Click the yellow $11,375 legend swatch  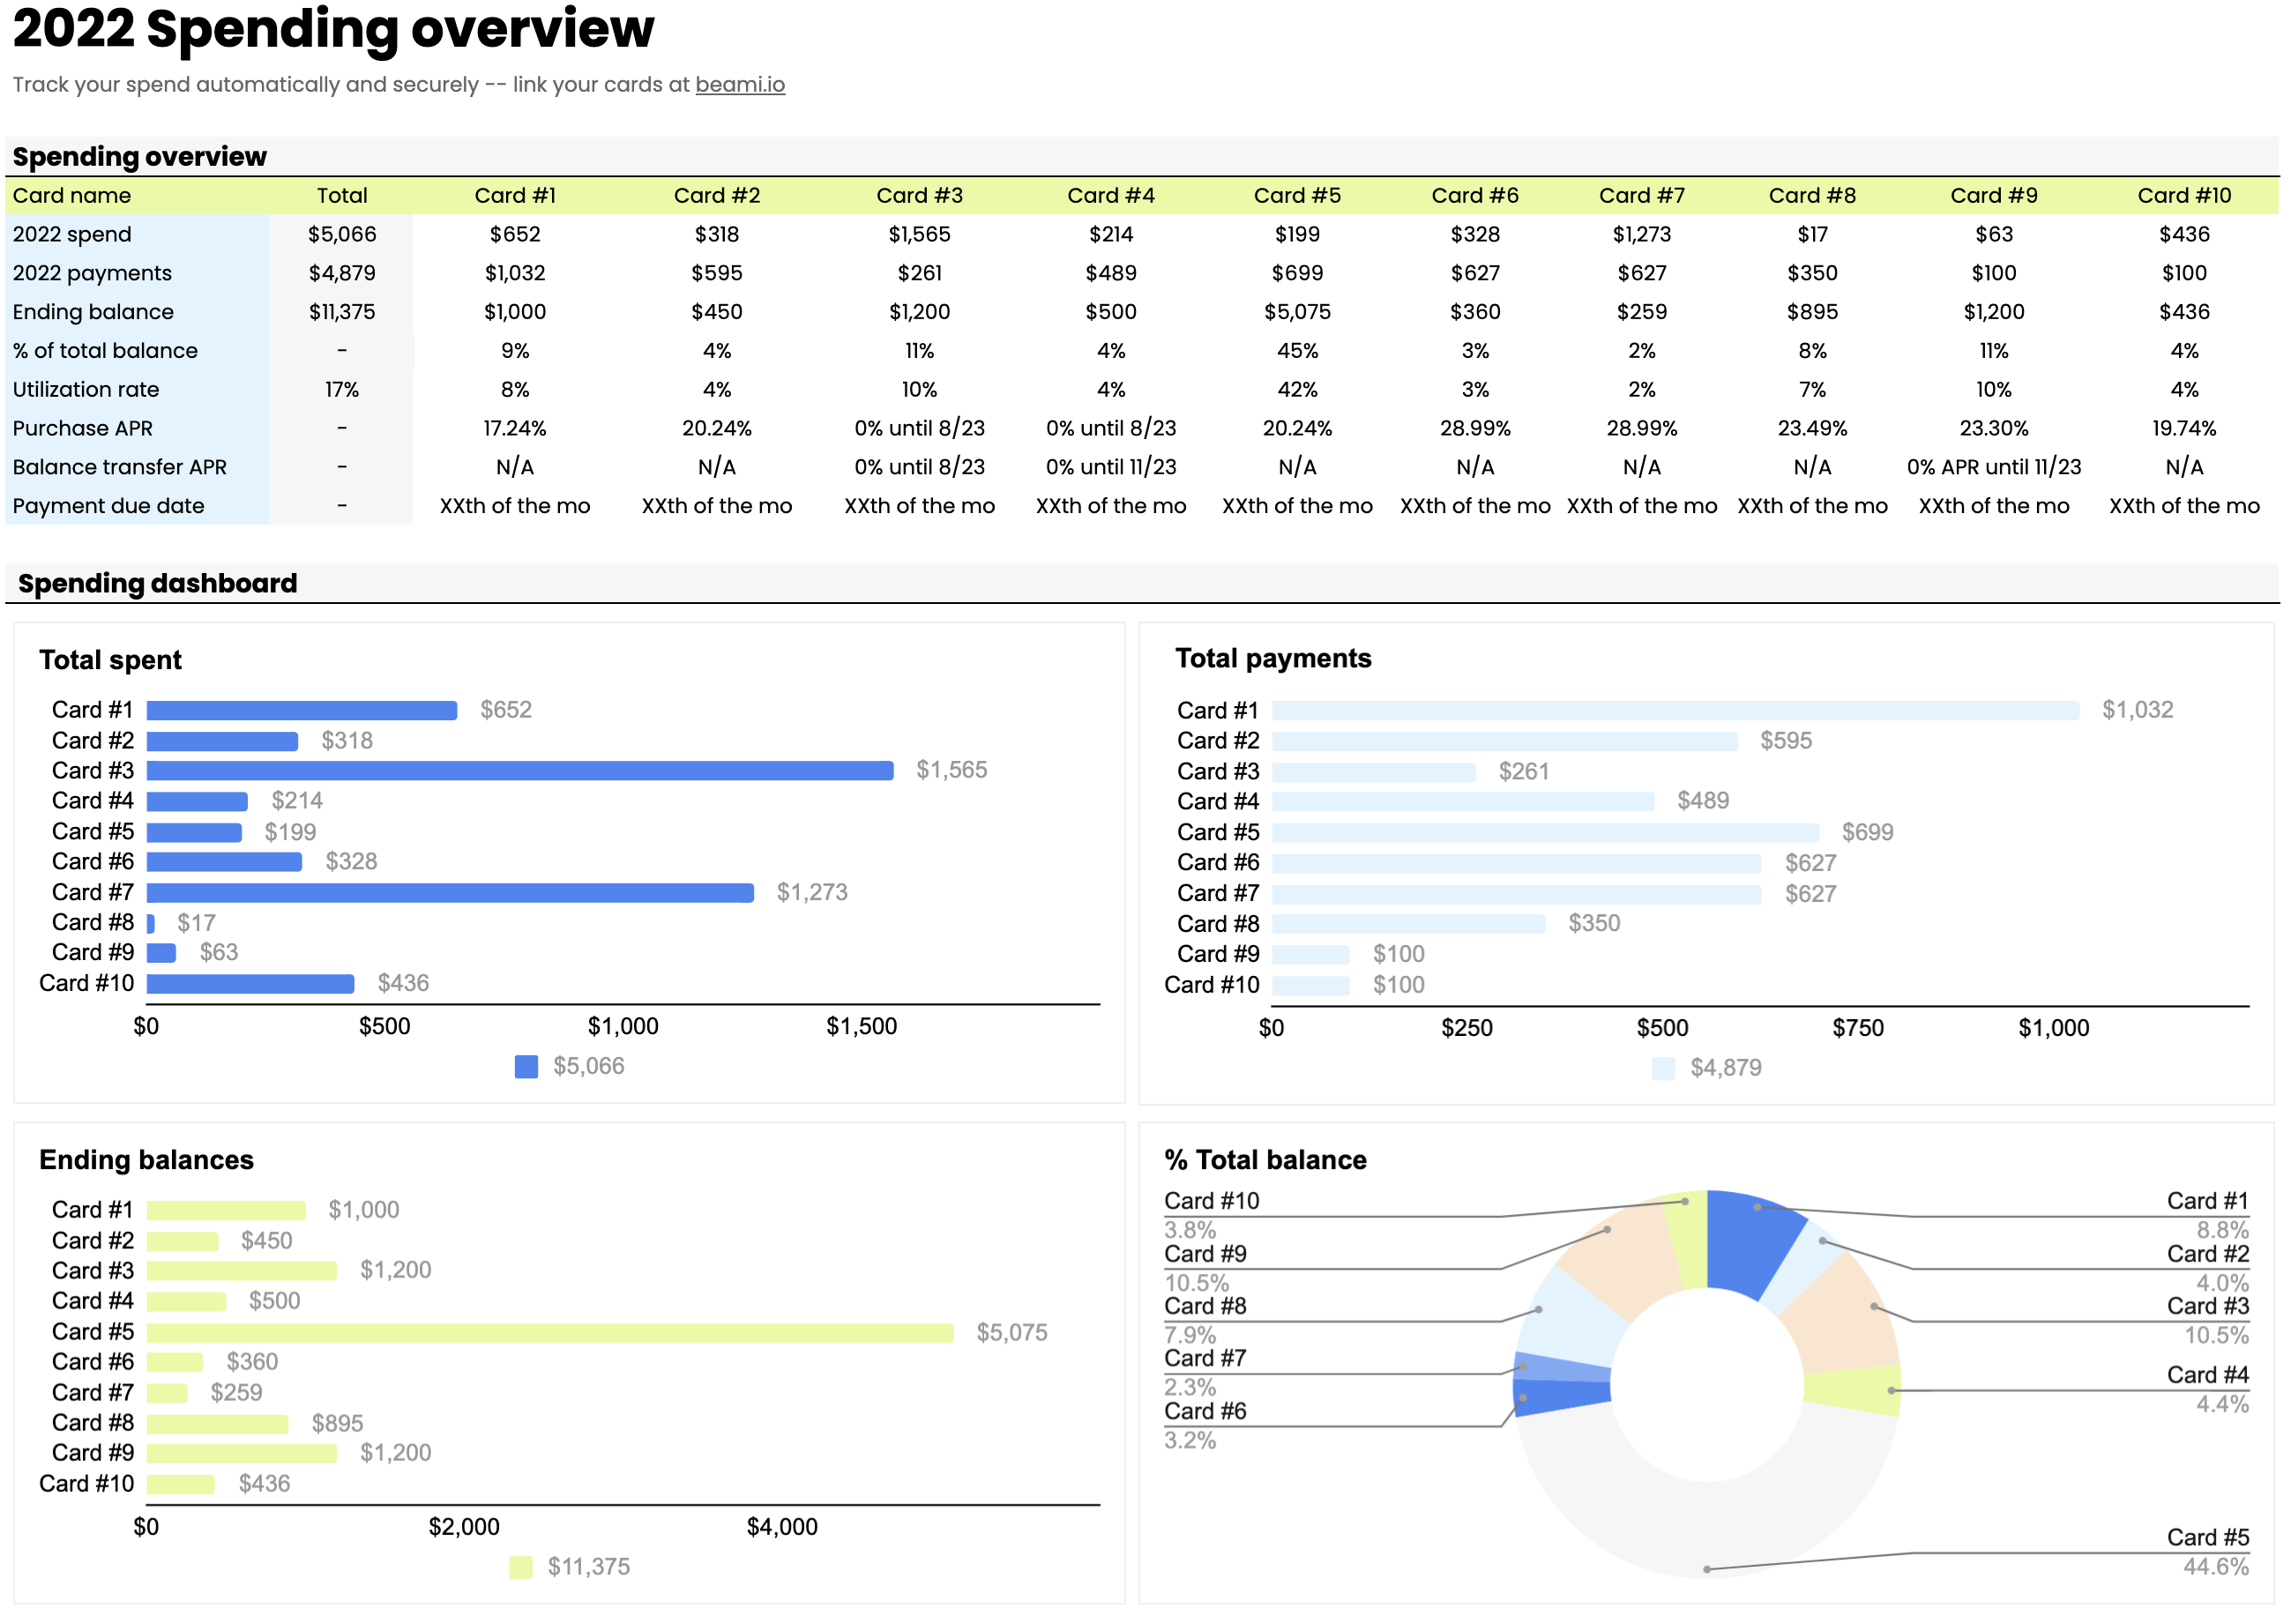pyautogui.click(x=521, y=1568)
